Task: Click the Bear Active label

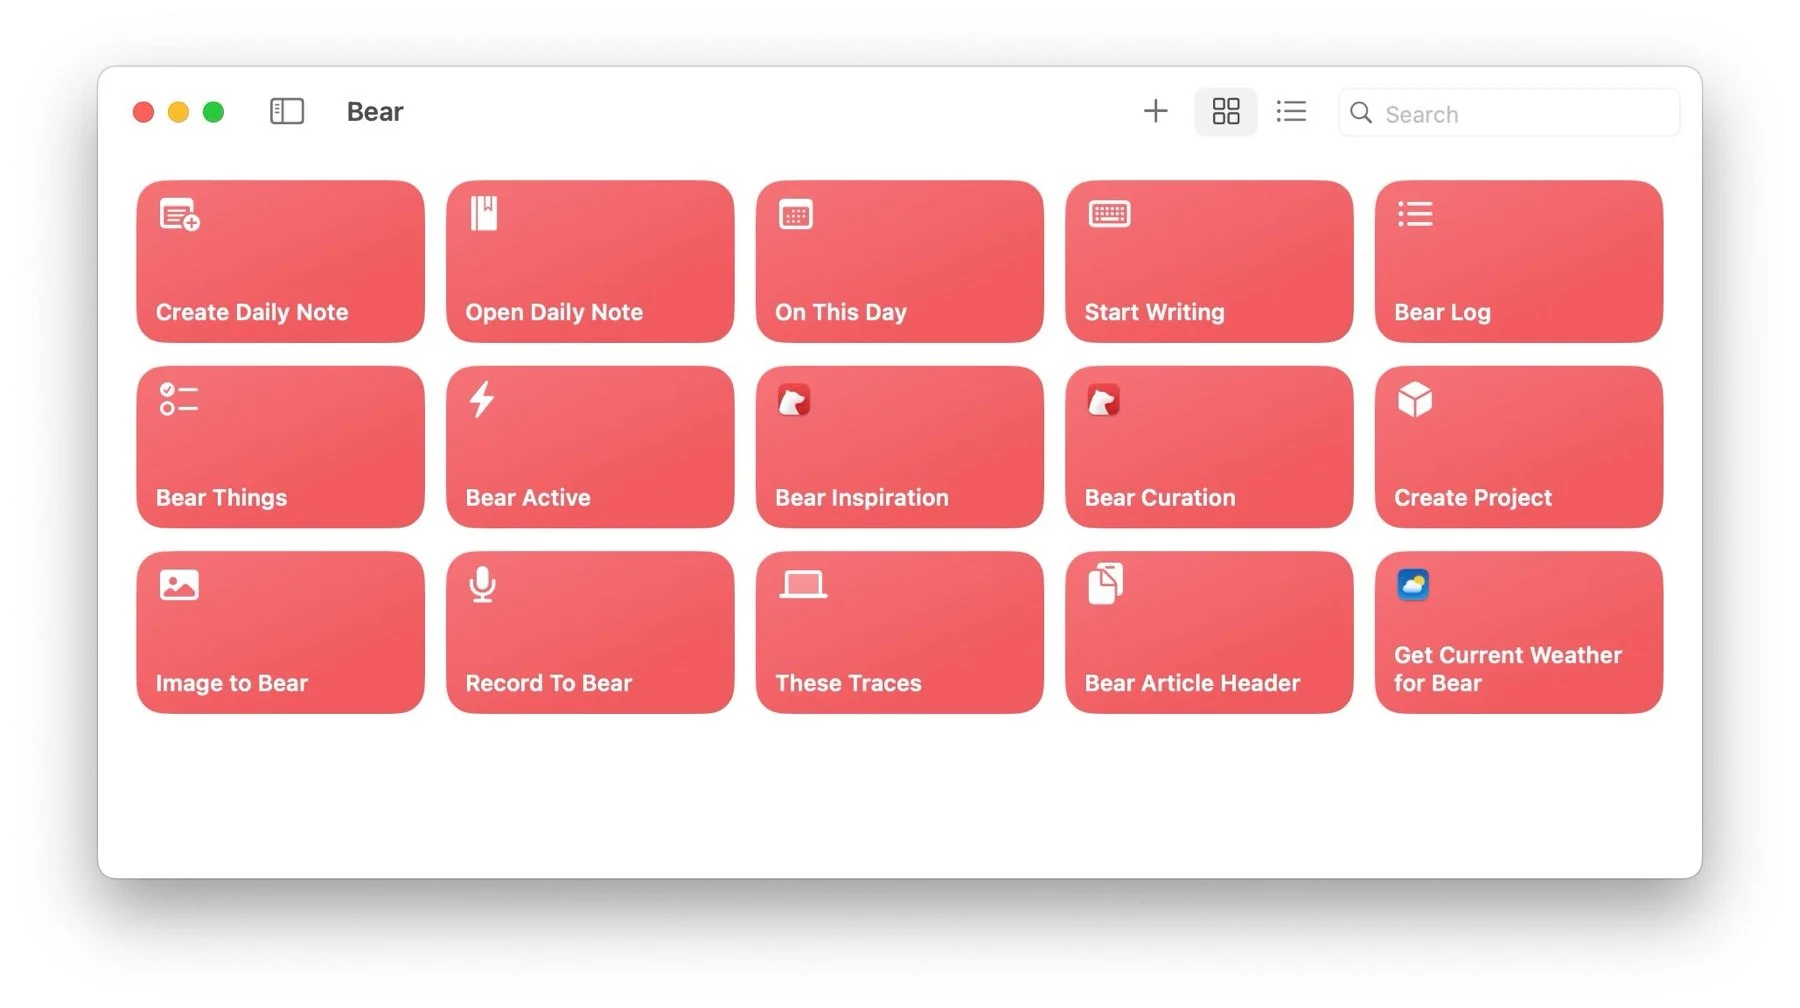Action: coord(528,497)
